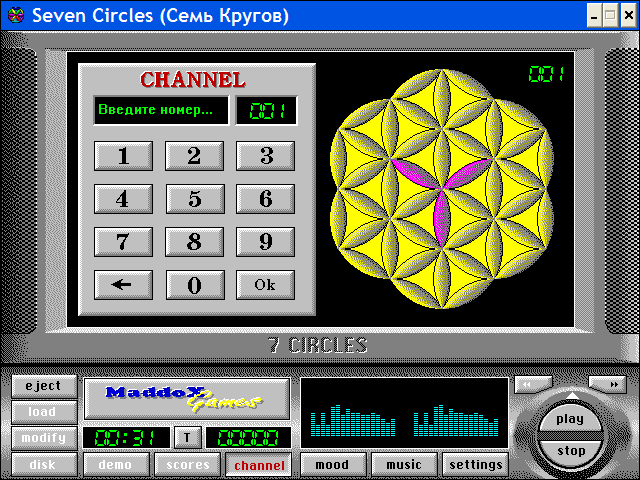640x480 pixels.
Task: Open the settings tab
Action: click(476, 464)
